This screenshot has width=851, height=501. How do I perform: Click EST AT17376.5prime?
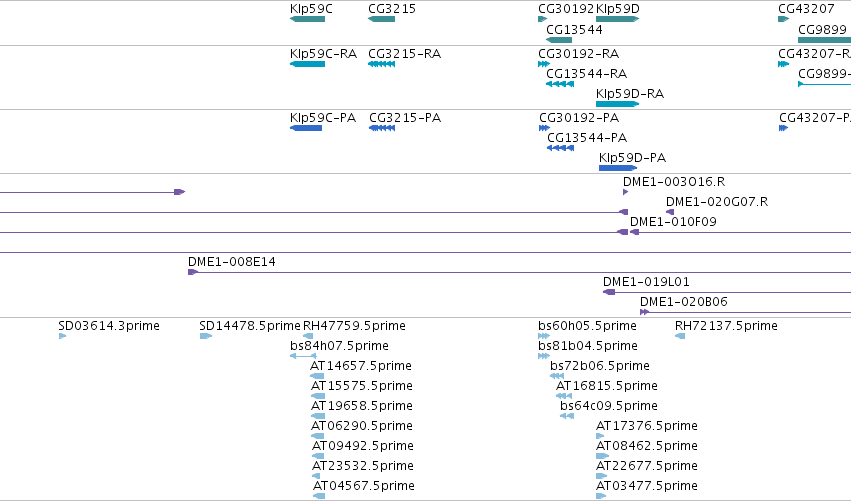point(600,436)
